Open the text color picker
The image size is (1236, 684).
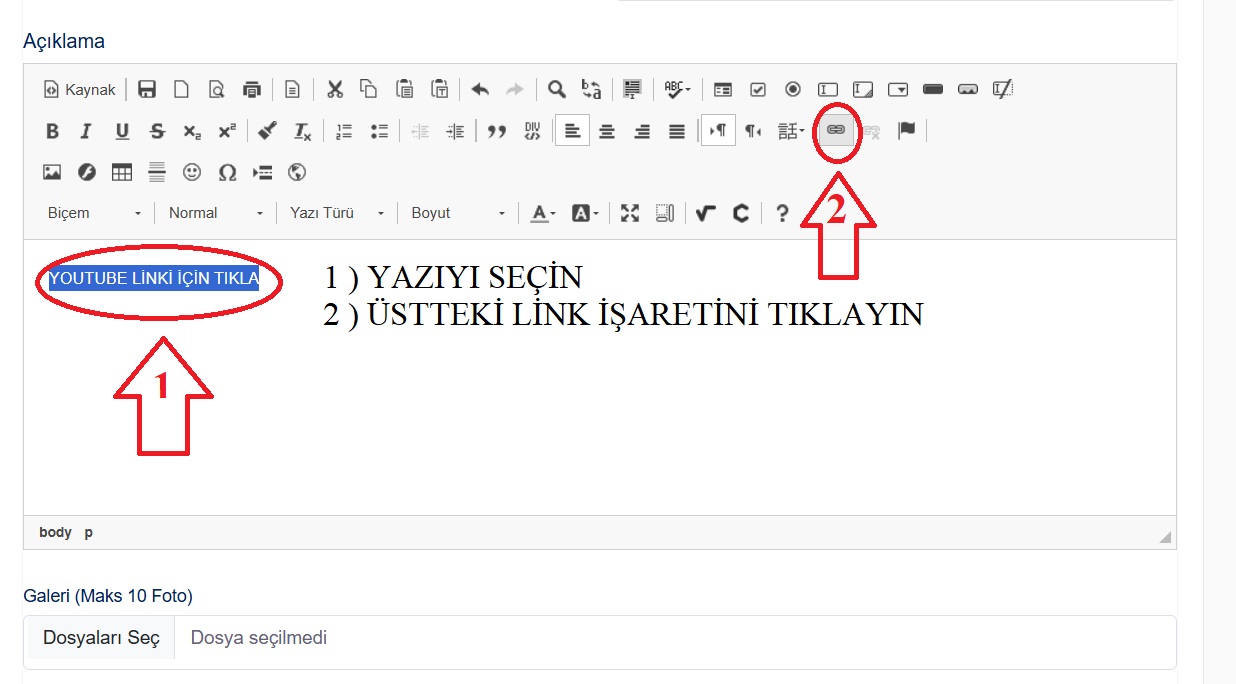[x=543, y=213]
